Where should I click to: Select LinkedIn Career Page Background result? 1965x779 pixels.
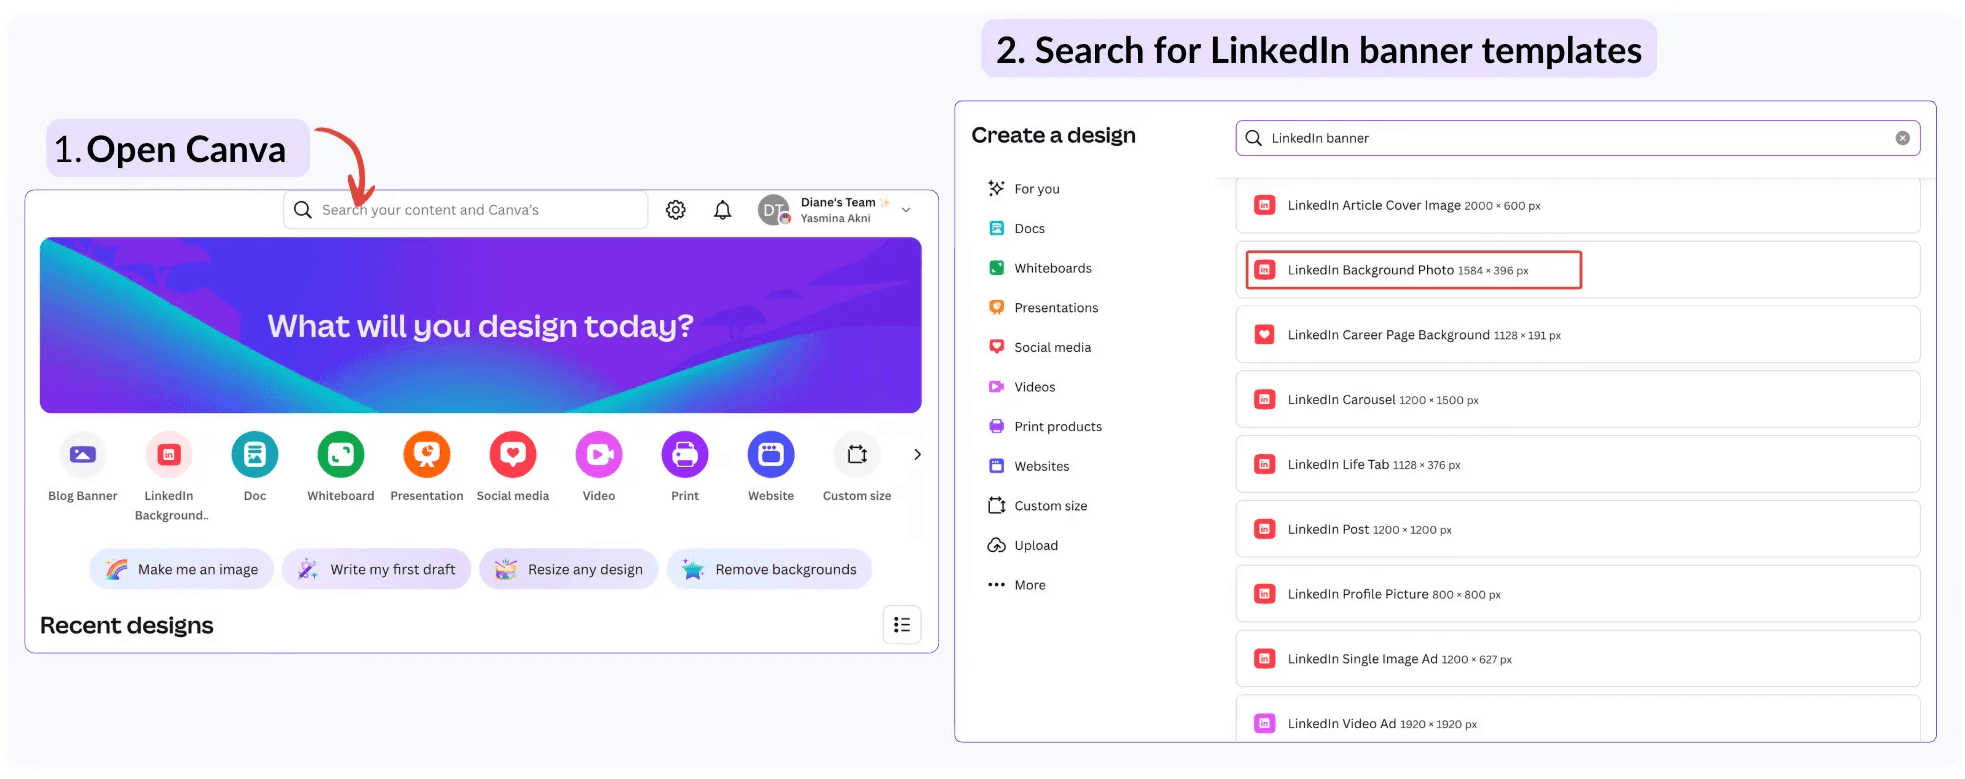coord(1578,335)
